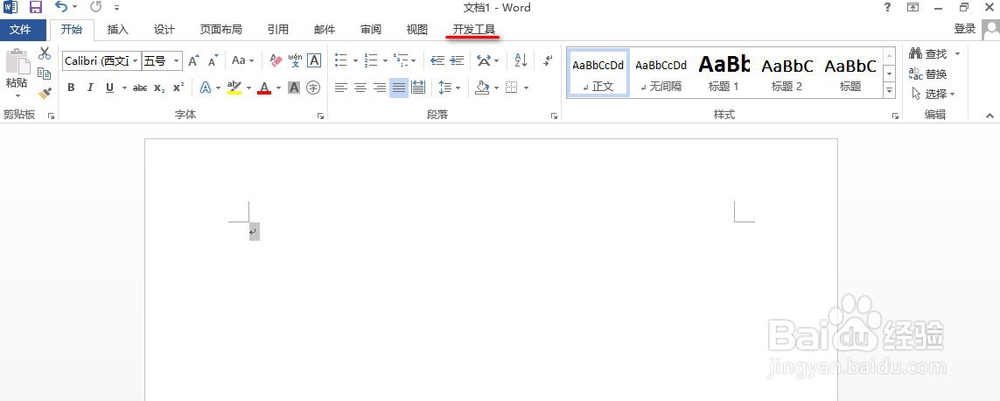The height and width of the screenshot is (401, 1000).
Task: Apply red font color
Action: (264, 88)
